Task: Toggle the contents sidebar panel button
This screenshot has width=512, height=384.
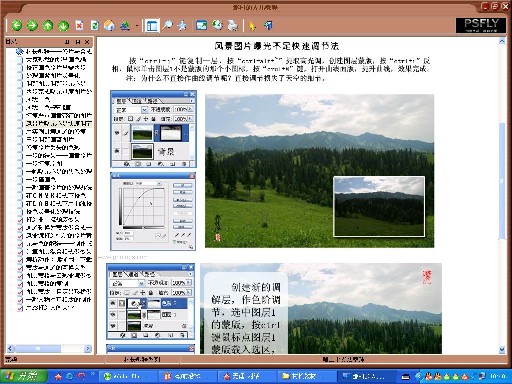Action: click(x=152, y=25)
